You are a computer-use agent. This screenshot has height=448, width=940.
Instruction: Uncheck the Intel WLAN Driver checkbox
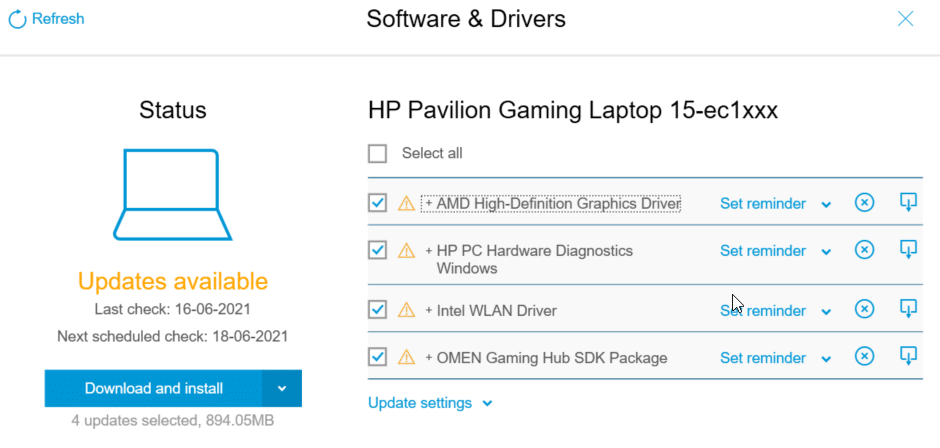tap(377, 309)
